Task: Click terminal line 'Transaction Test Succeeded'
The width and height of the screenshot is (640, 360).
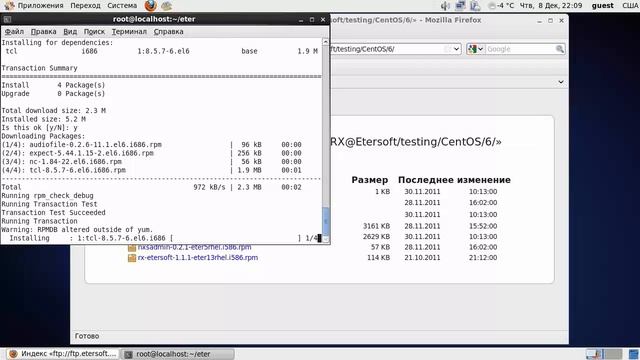Action: (53, 213)
